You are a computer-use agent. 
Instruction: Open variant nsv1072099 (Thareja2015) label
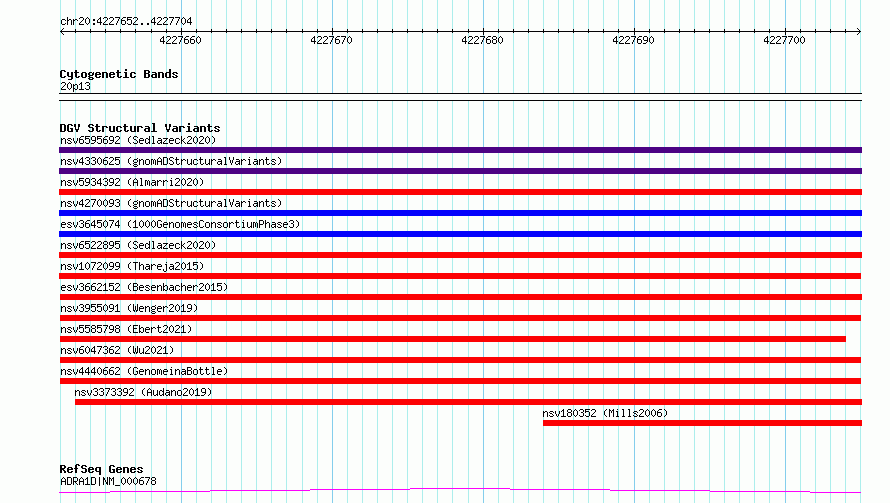pos(132,266)
